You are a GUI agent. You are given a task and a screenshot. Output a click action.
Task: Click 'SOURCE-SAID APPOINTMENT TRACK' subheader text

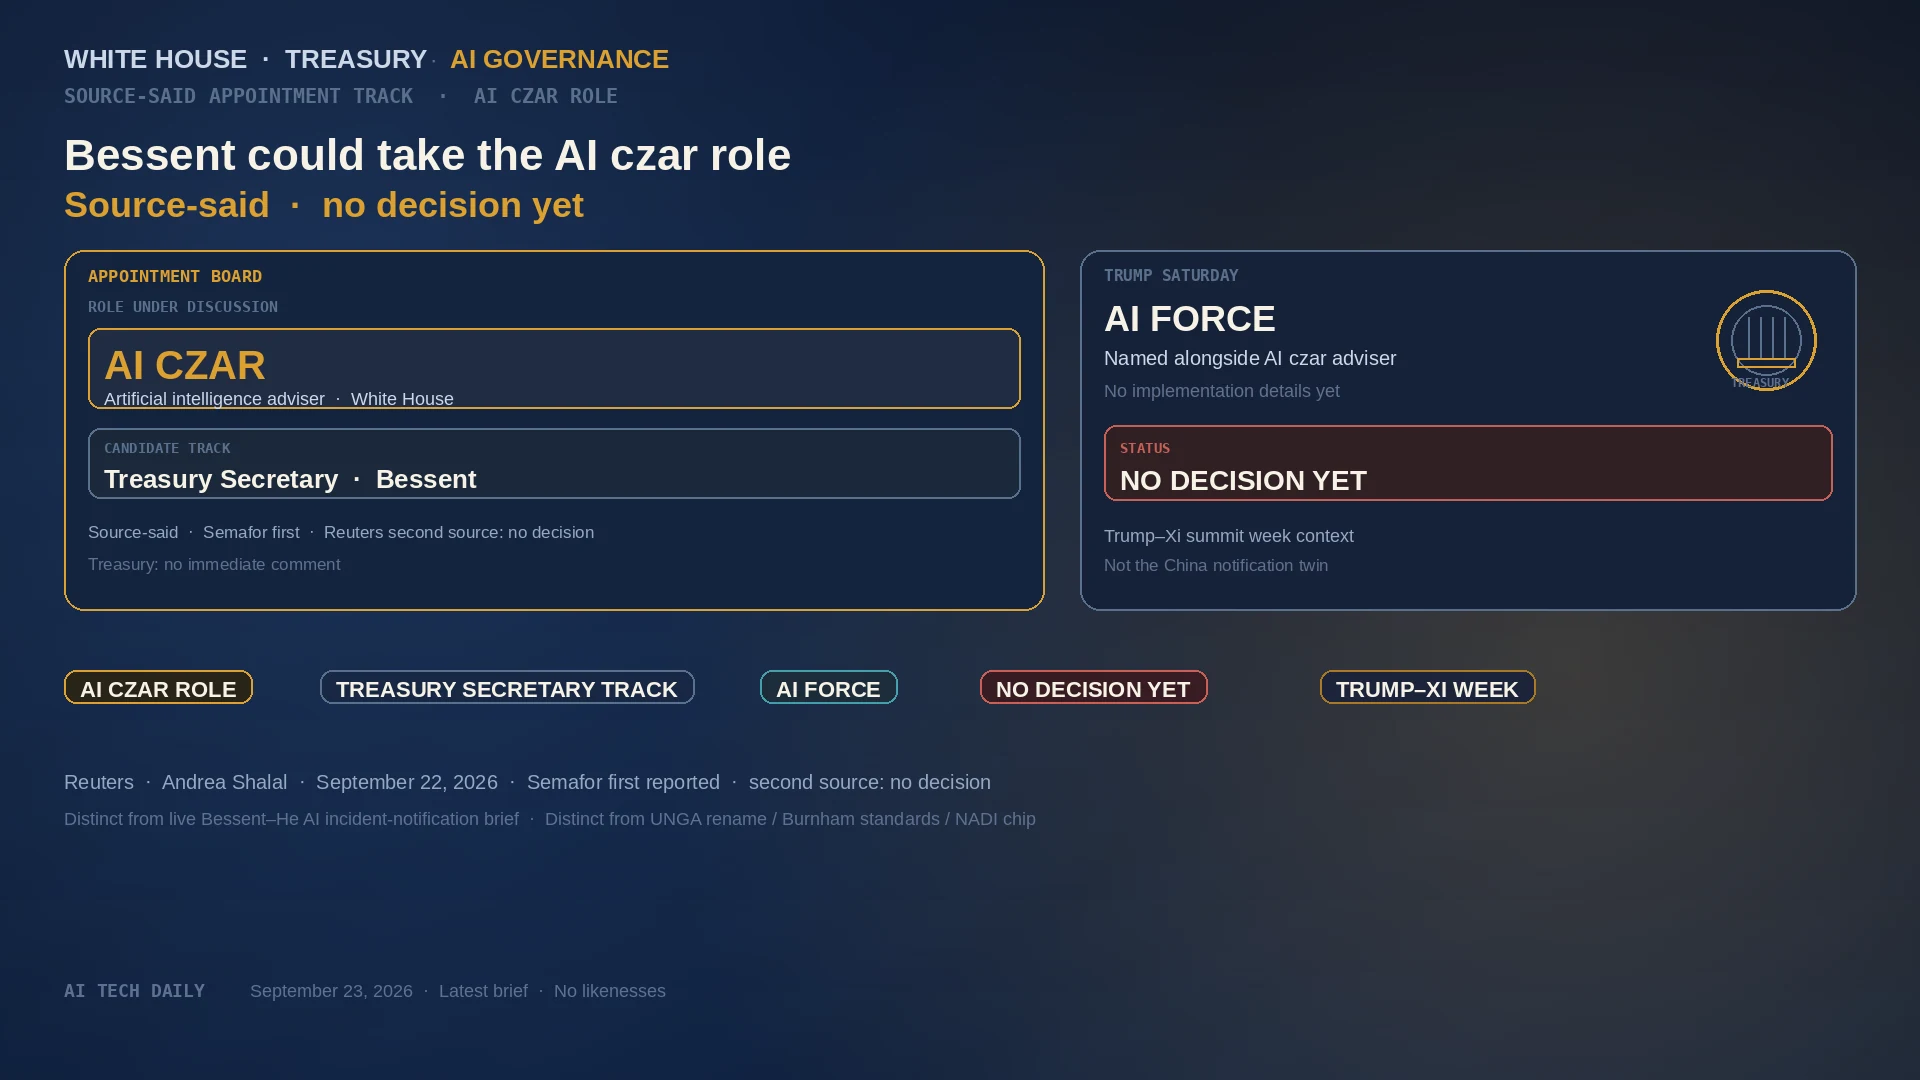coord(238,96)
